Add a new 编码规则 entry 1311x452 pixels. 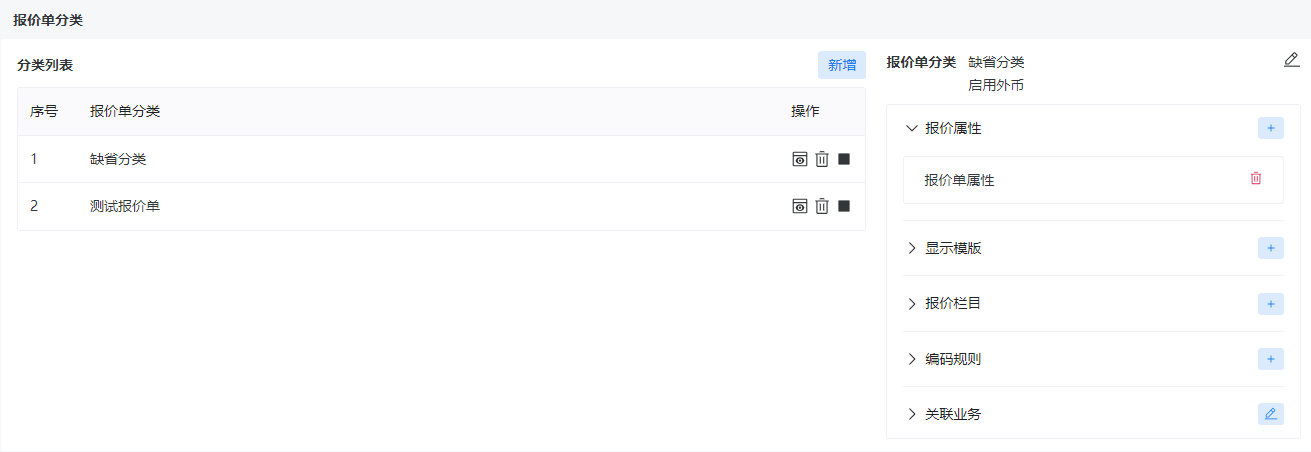pyautogui.click(x=1270, y=358)
